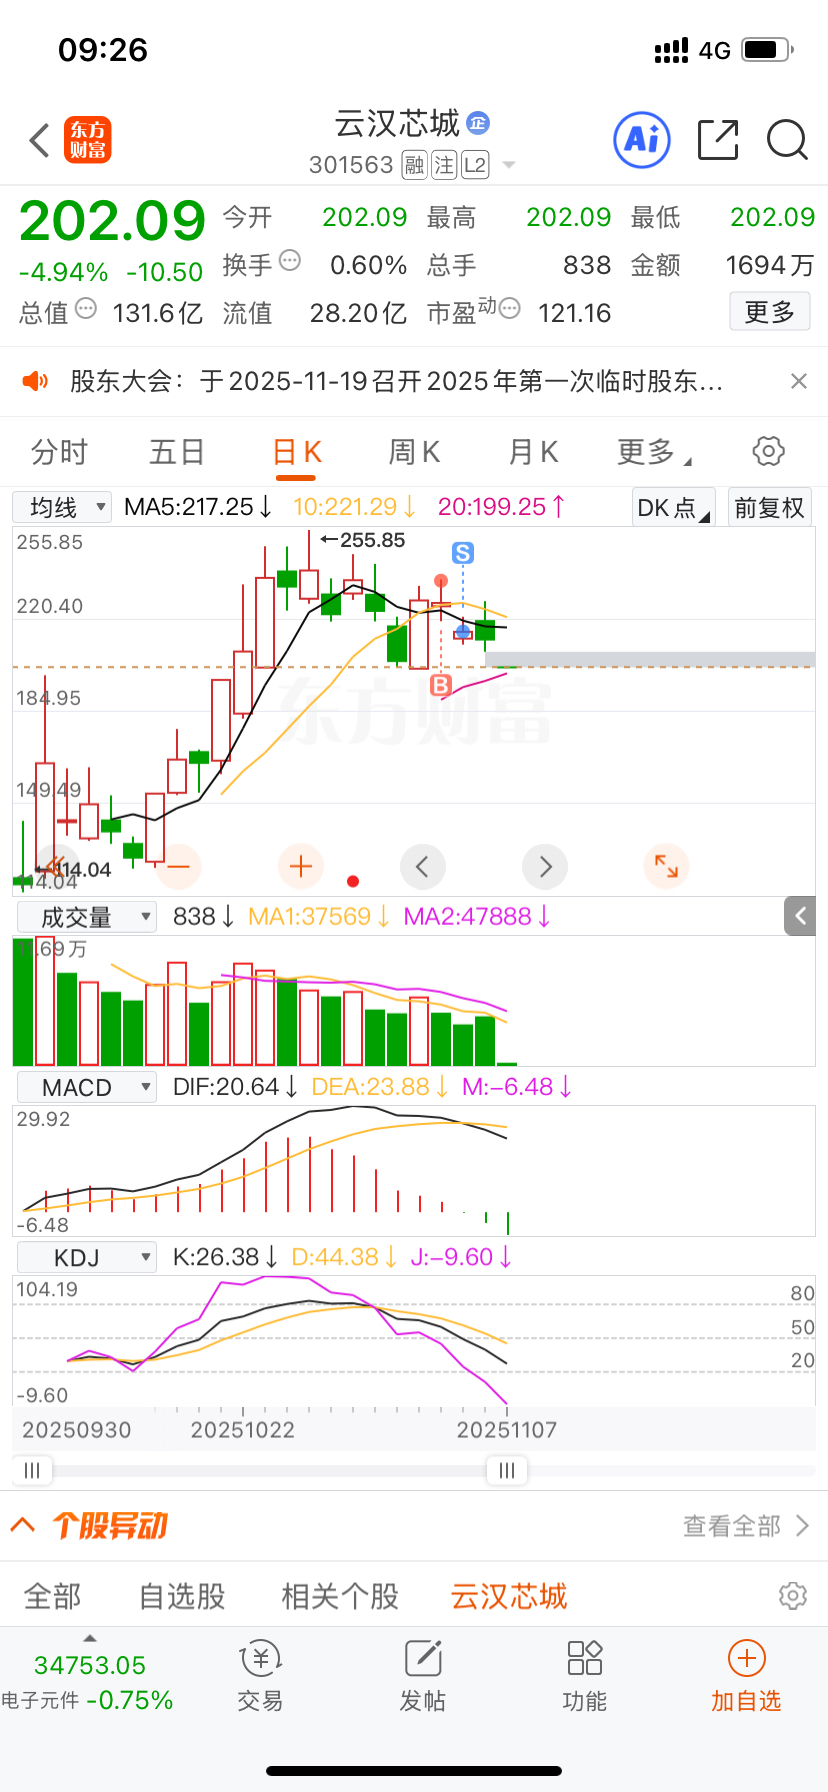Select the 日K tab

click(297, 452)
